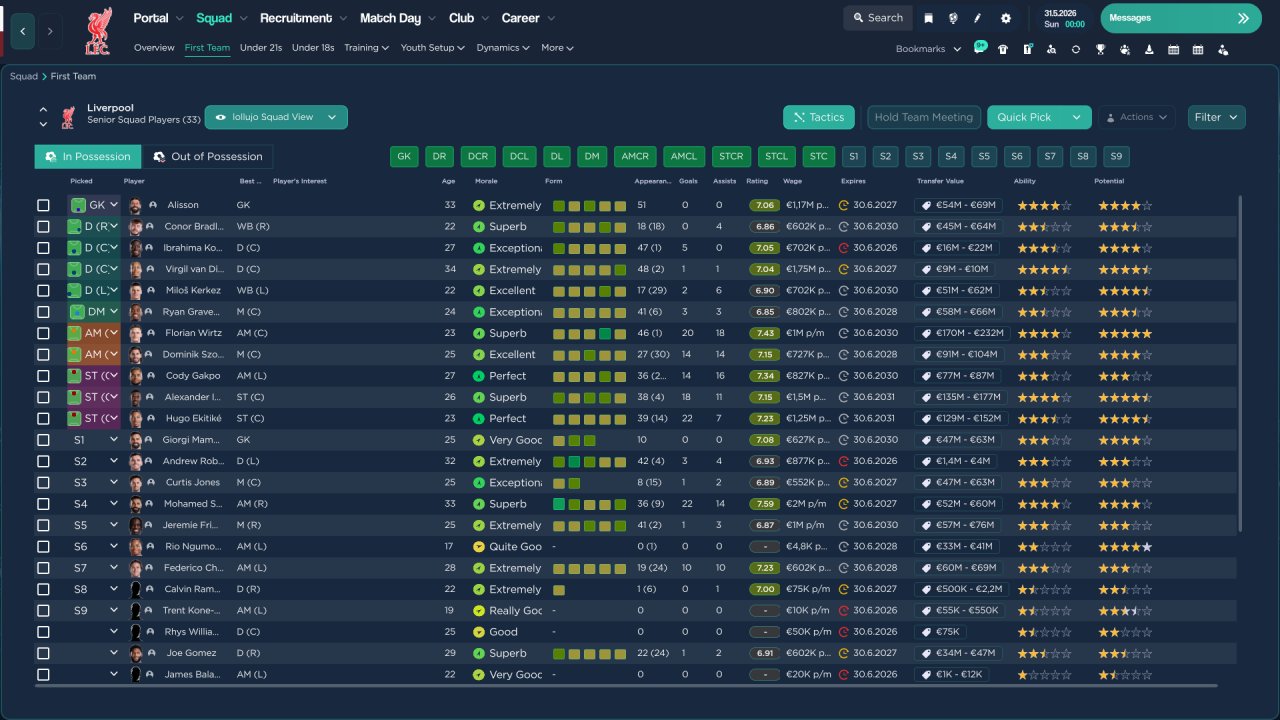Click the Tactics button

[x=818, y=117]
